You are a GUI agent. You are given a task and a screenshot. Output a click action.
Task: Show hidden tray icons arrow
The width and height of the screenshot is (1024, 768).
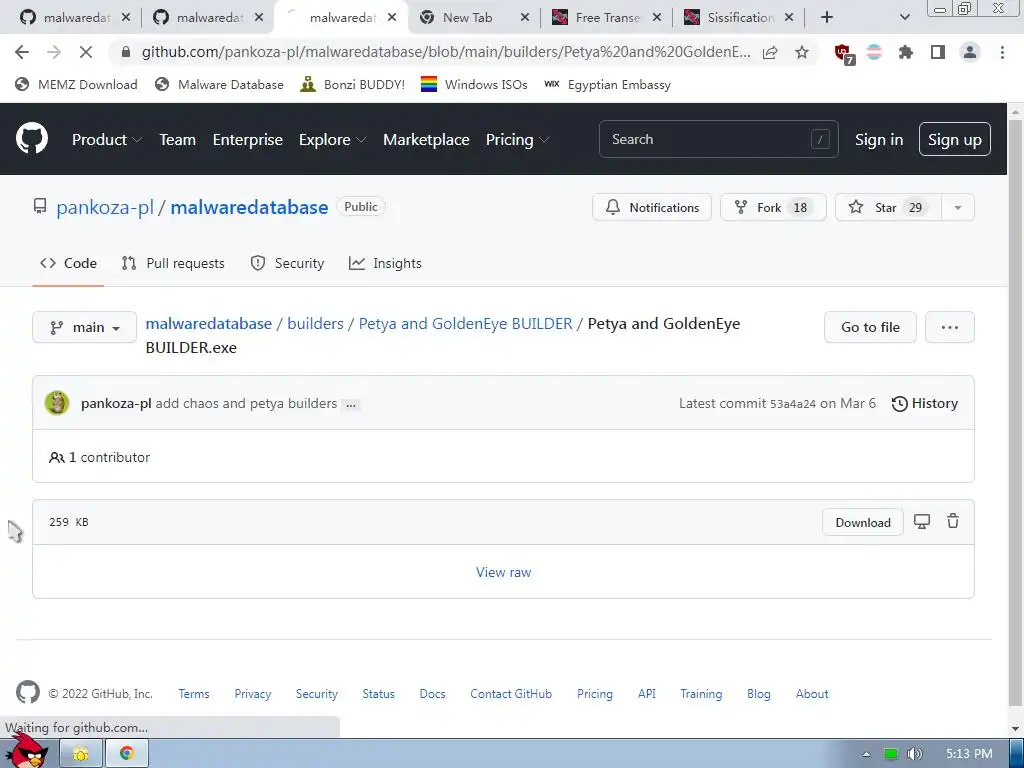pos(866,754)
